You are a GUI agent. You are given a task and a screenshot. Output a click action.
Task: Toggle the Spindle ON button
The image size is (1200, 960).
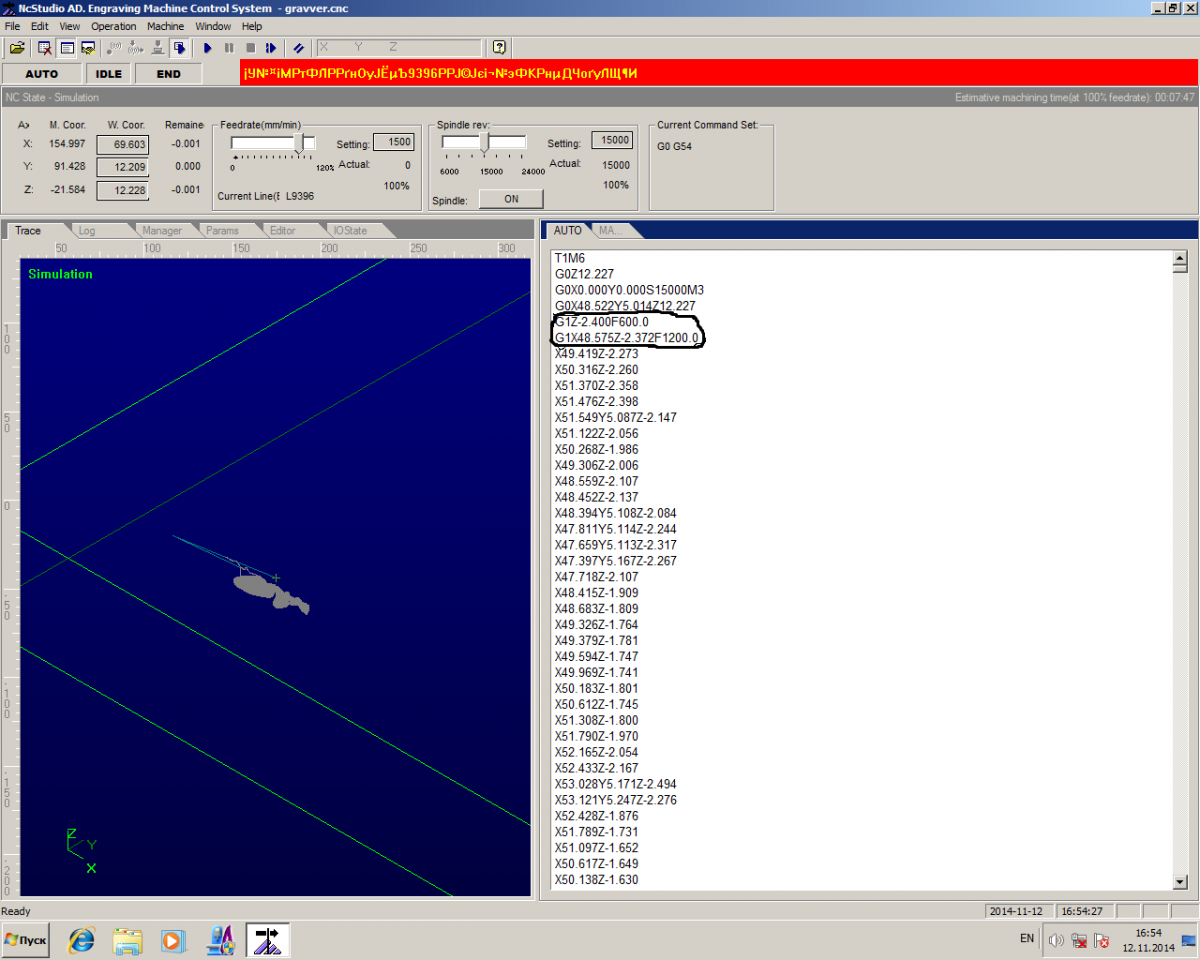(511, 199)
